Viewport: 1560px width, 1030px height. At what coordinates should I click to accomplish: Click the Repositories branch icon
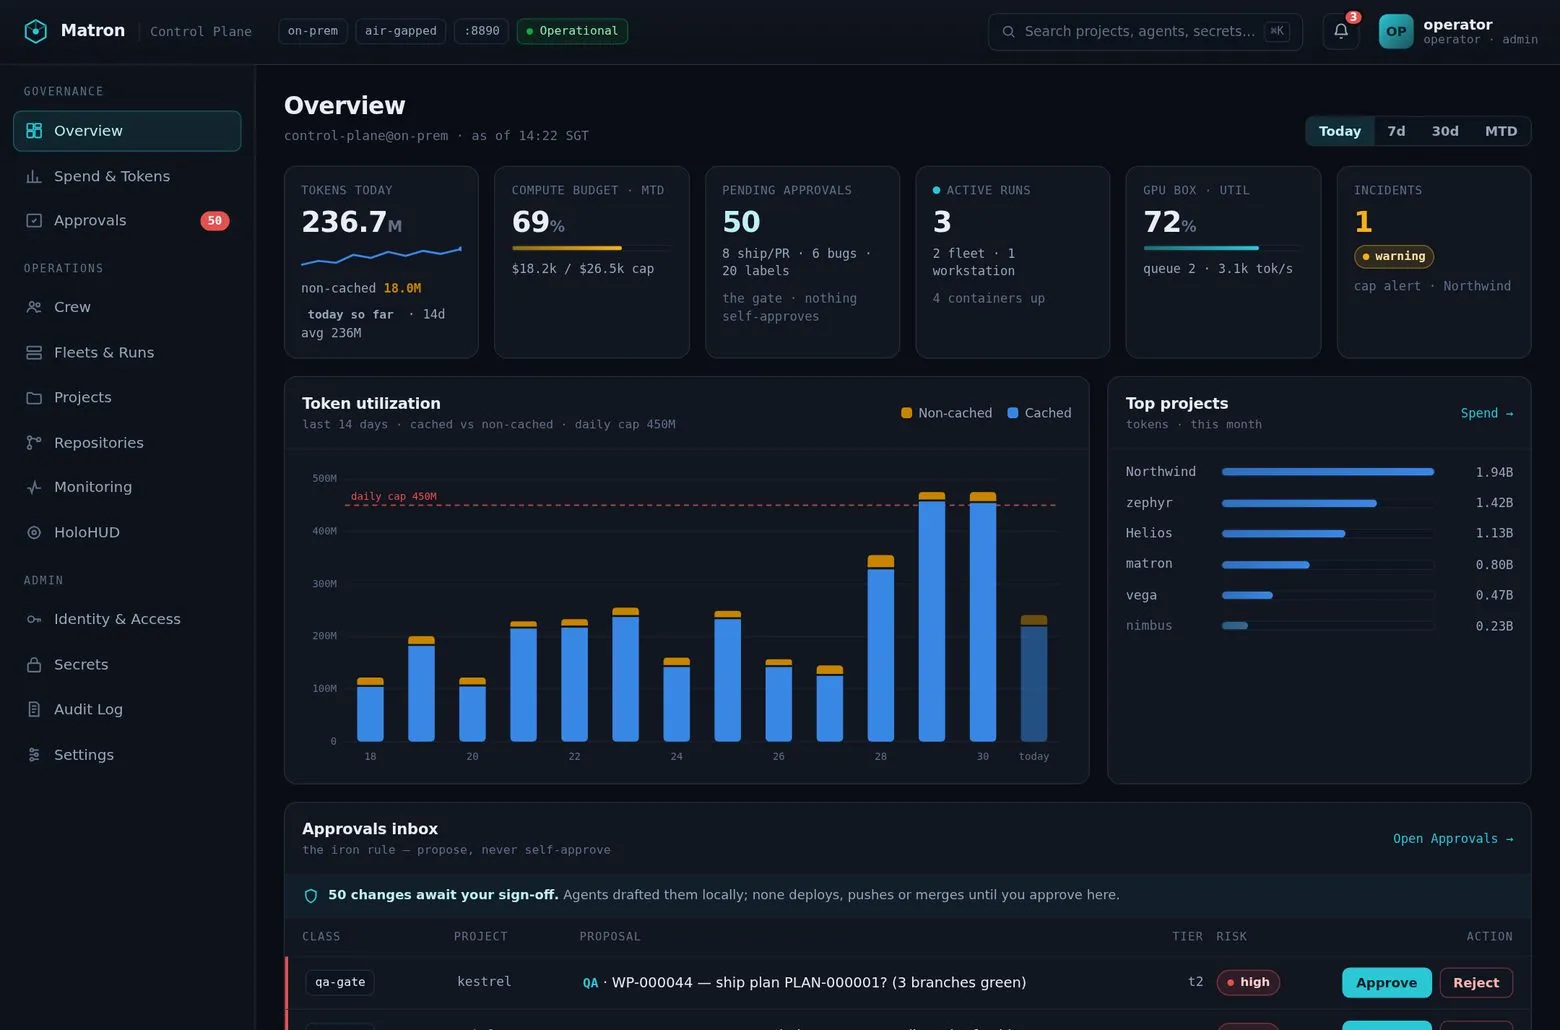(34, 442)
